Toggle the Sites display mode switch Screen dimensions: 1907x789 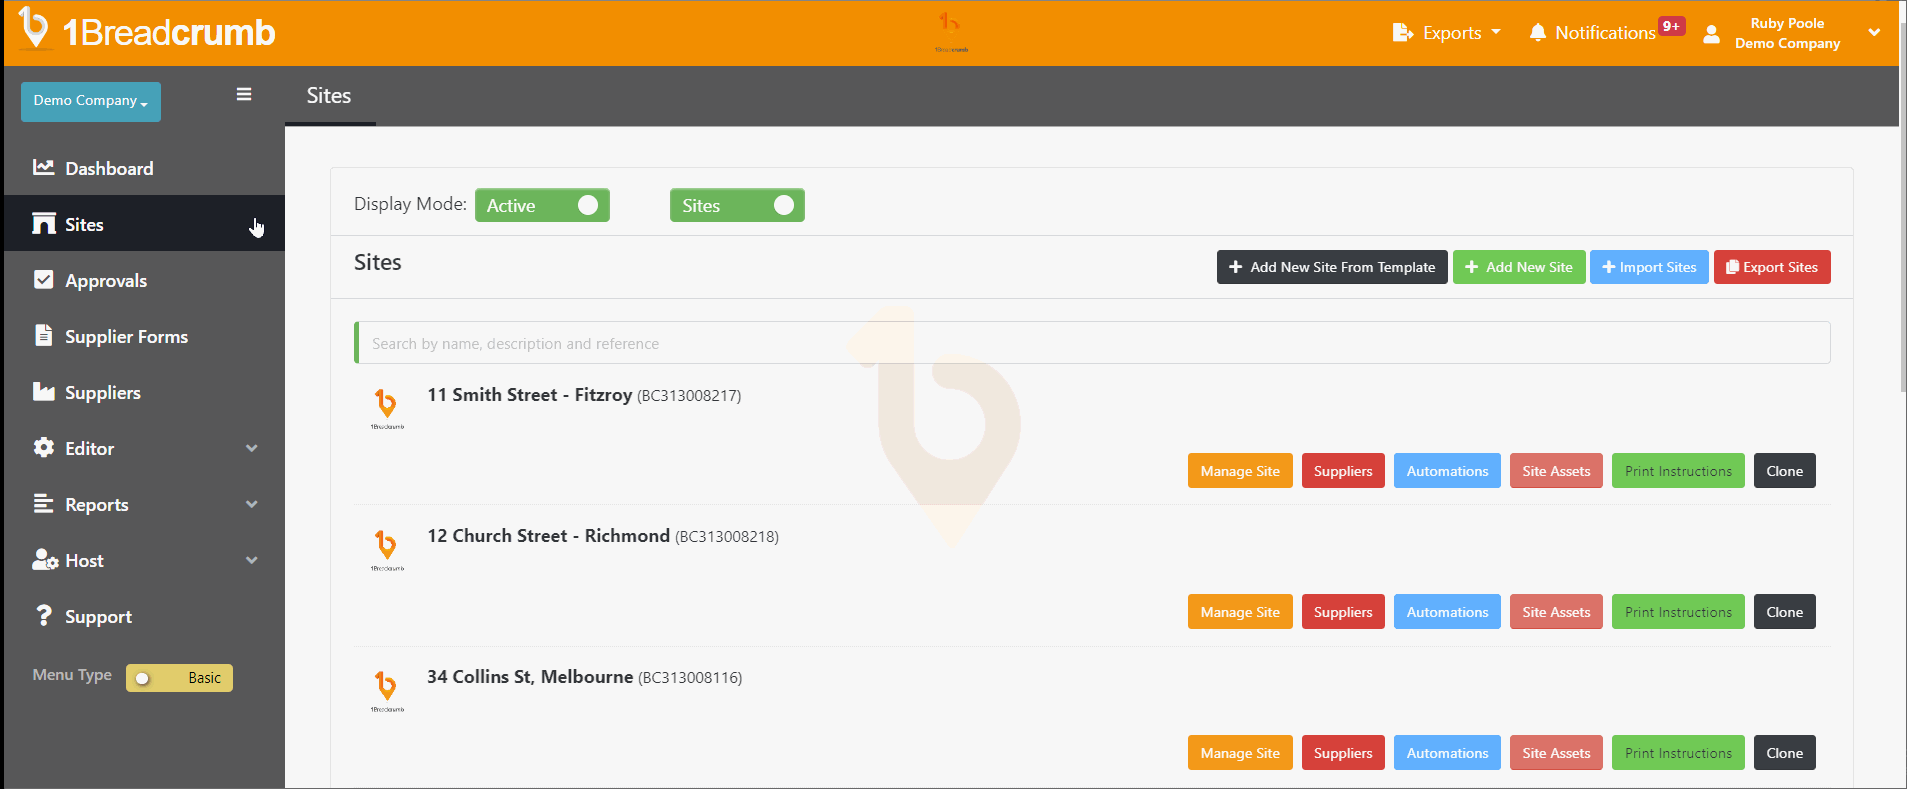point(737,205)
